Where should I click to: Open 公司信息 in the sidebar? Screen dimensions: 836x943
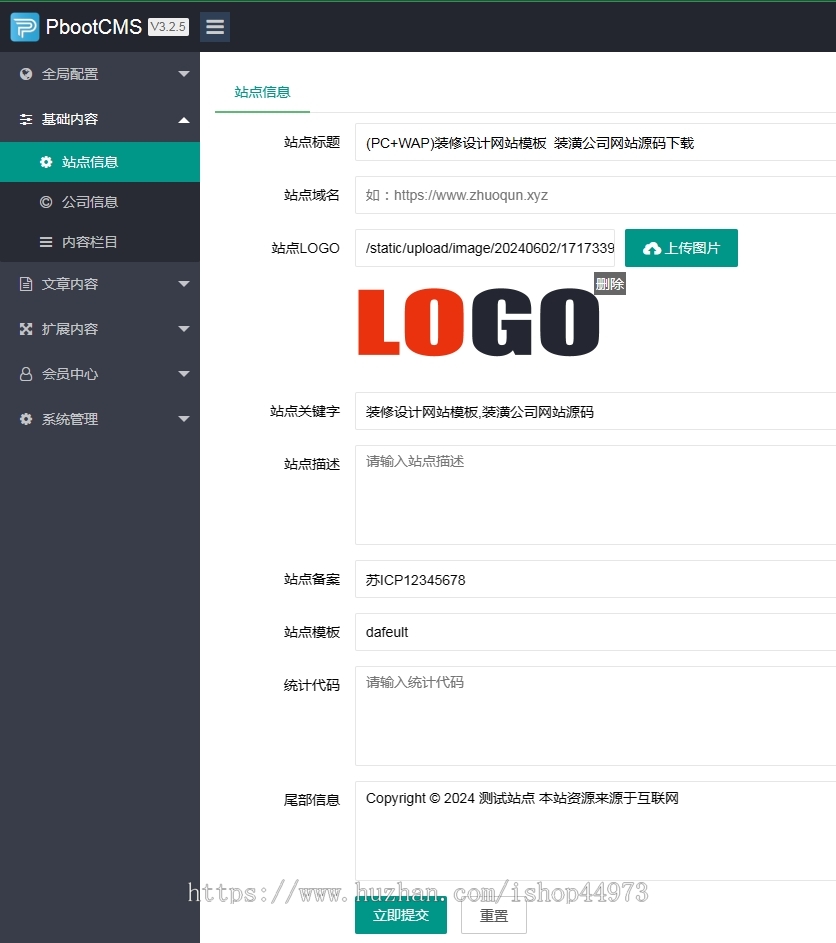[100, 202]
